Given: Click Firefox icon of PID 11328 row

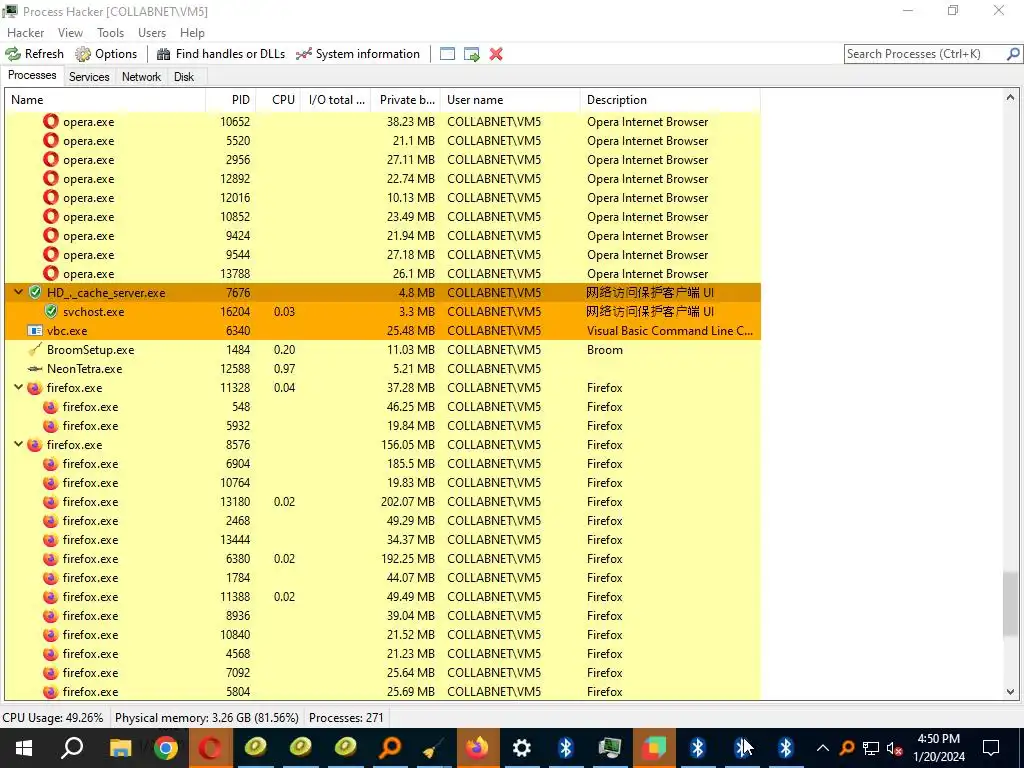Looking at the screenshot, I should [35, 388].
